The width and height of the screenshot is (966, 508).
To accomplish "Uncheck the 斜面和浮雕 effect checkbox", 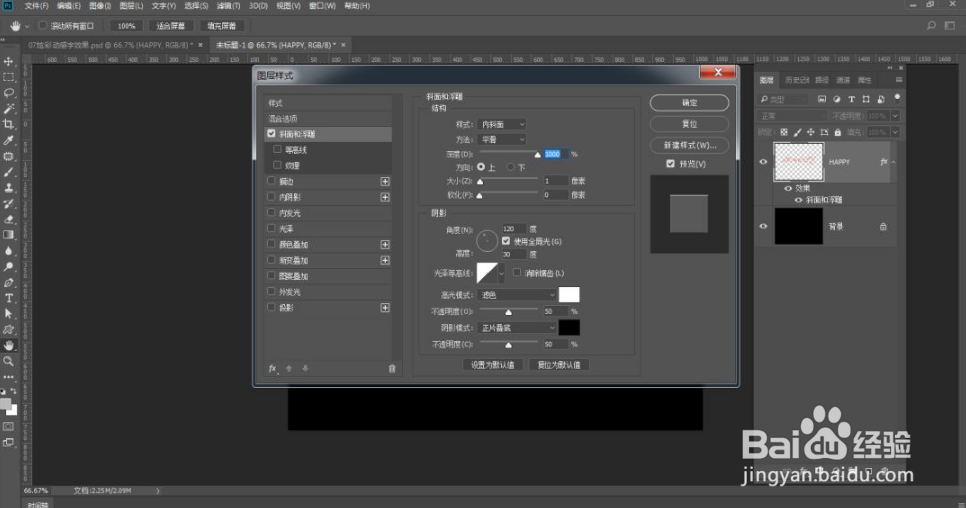I will tap(271, 133).
